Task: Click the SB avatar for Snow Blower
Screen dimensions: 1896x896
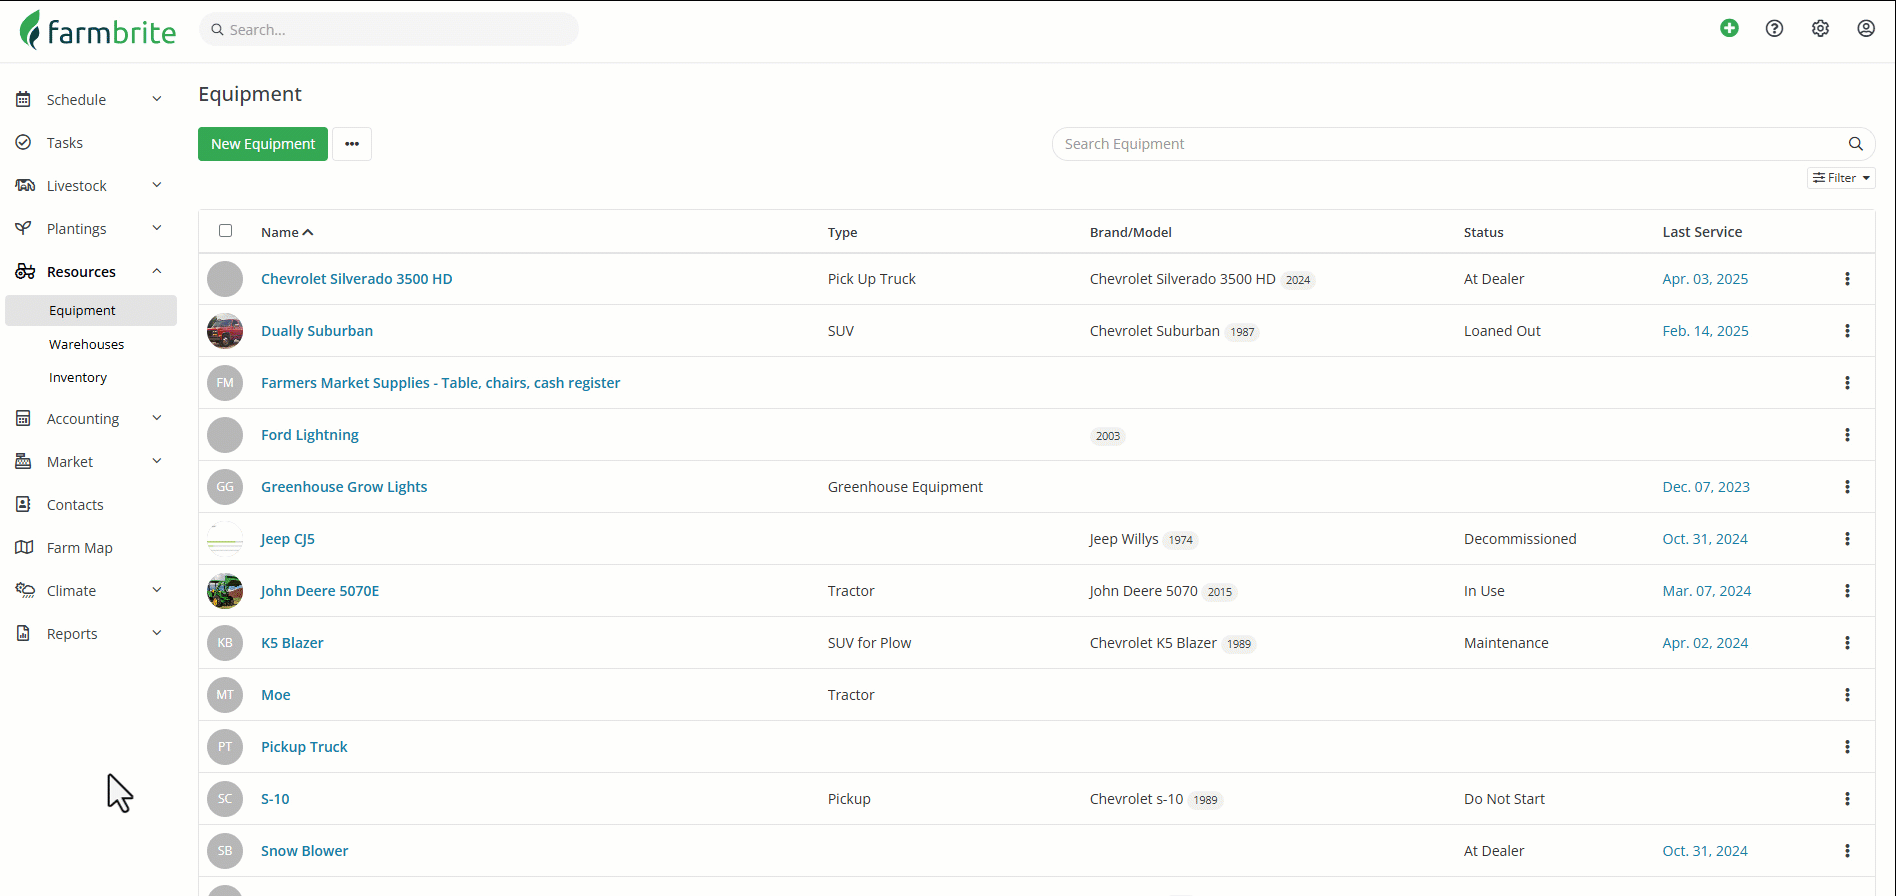Action: (x=225, y=851)
